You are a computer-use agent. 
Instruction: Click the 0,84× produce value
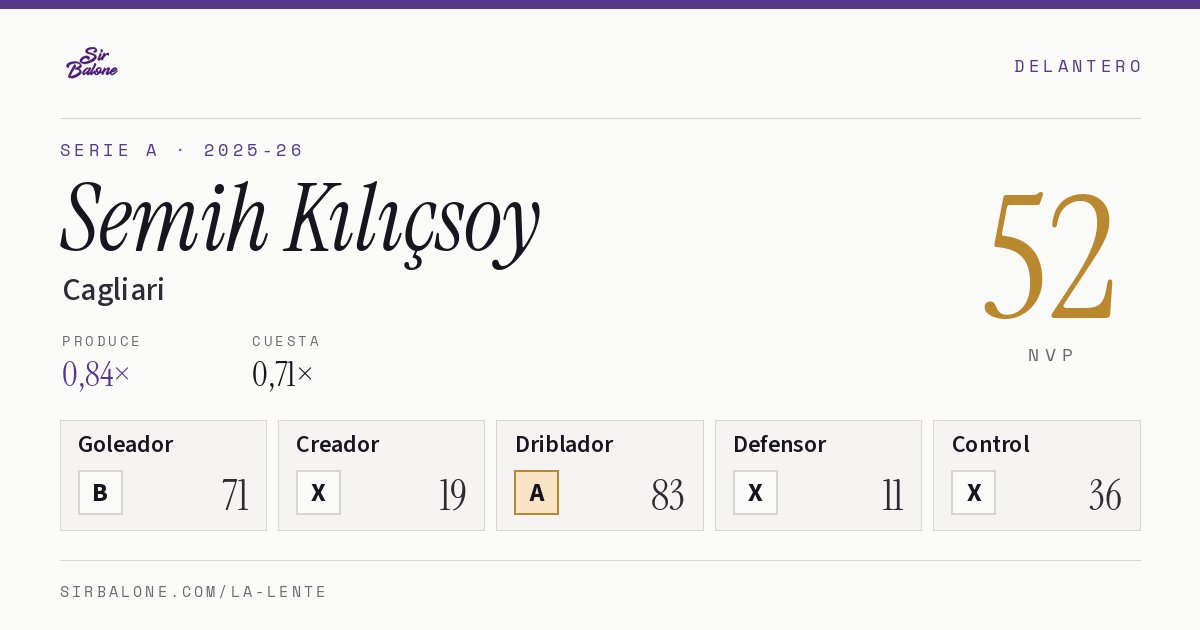coord(96,374)
